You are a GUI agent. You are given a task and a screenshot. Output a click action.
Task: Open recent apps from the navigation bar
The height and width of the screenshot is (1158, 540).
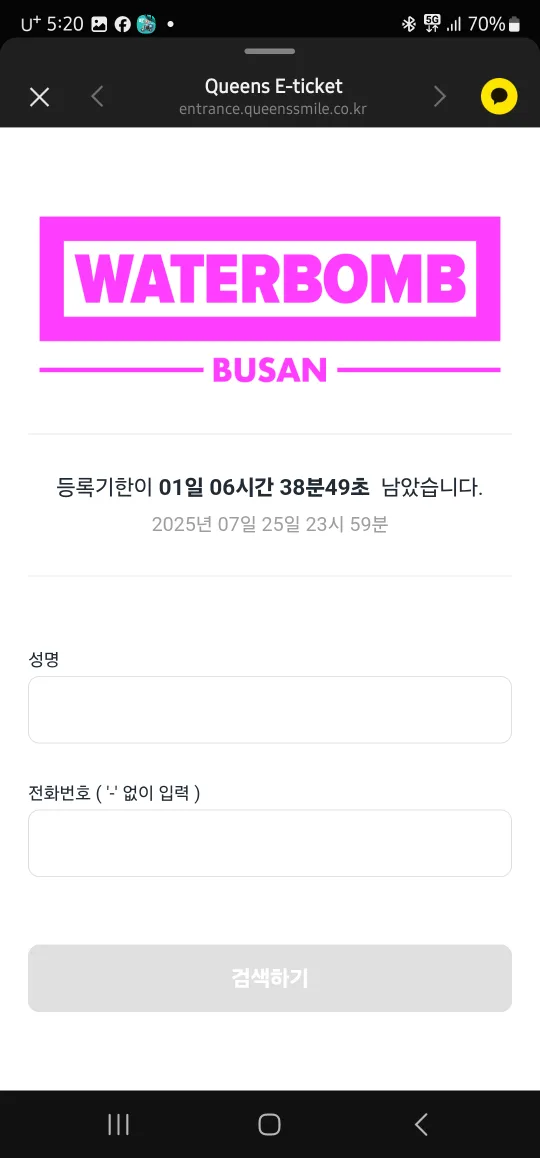[x=118, y=1124]
